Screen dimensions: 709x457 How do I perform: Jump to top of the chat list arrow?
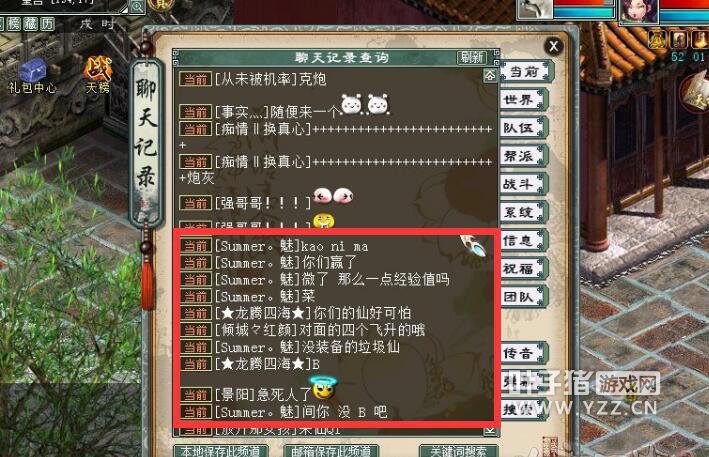point(490,75)
